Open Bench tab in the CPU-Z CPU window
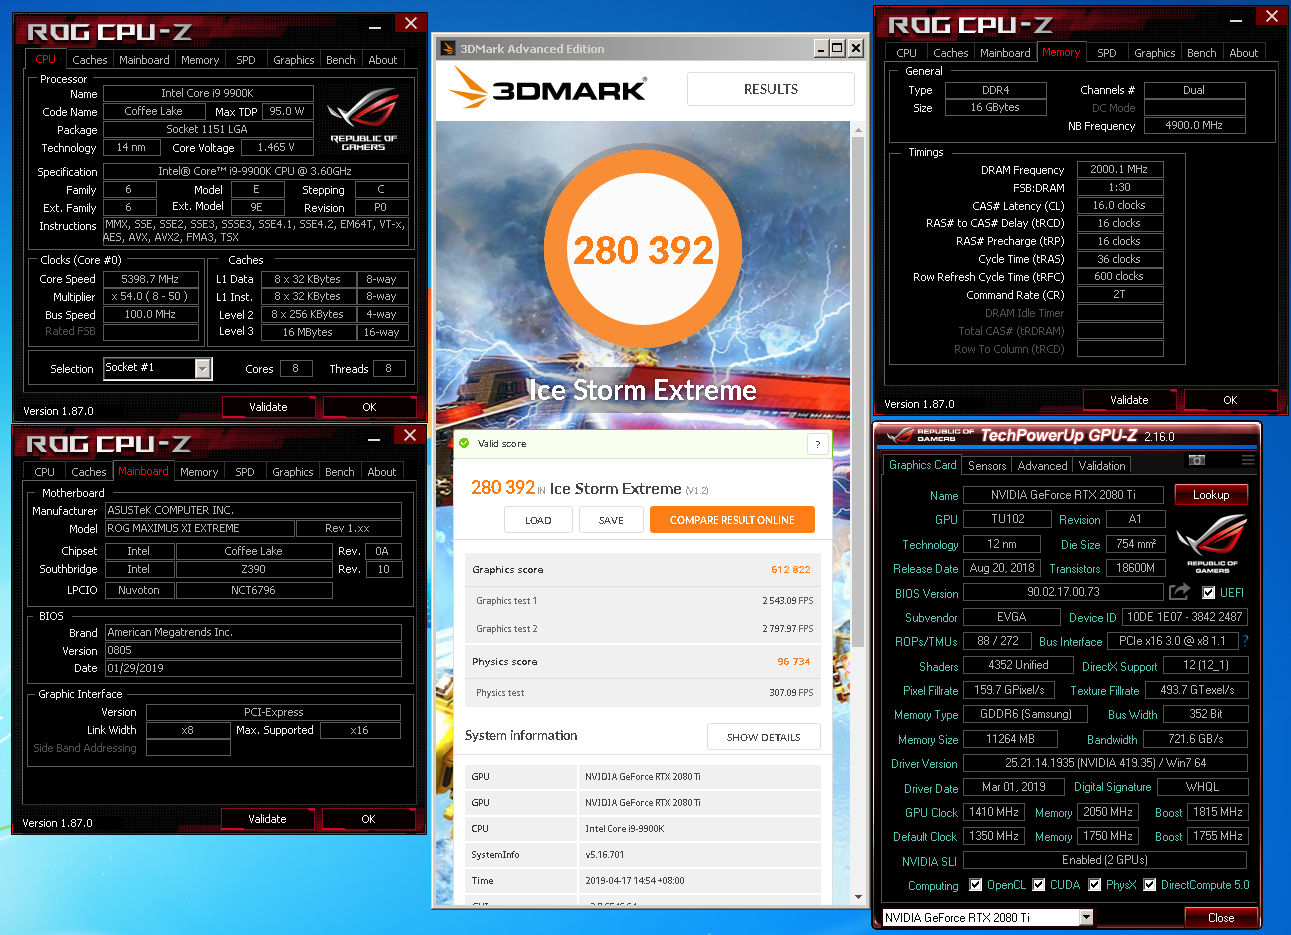The height and width of the screenshot is (935, 1291). tap(341, 60)
